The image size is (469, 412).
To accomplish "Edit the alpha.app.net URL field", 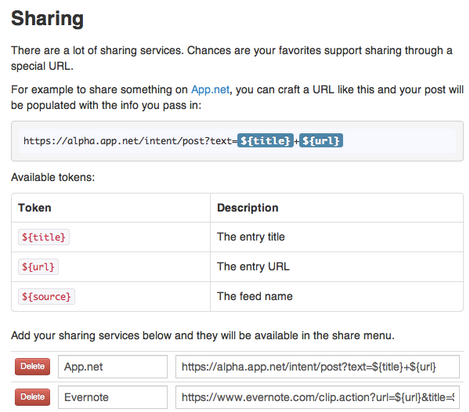I will [x=317, y=367].
